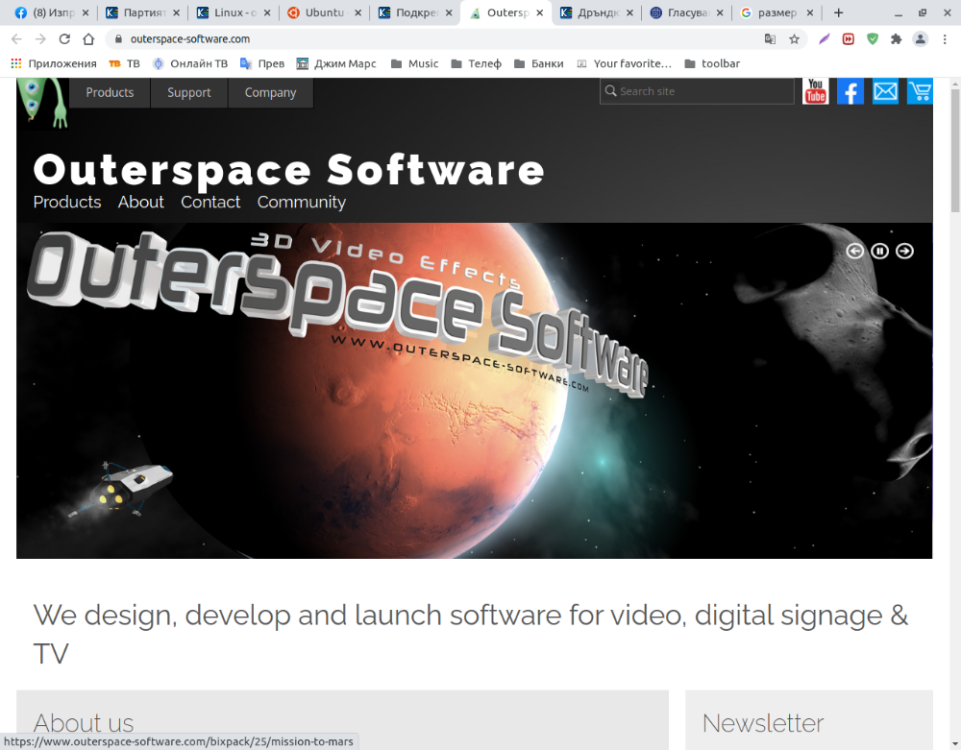Close the Outerspace tab

(x=539, y=12)
